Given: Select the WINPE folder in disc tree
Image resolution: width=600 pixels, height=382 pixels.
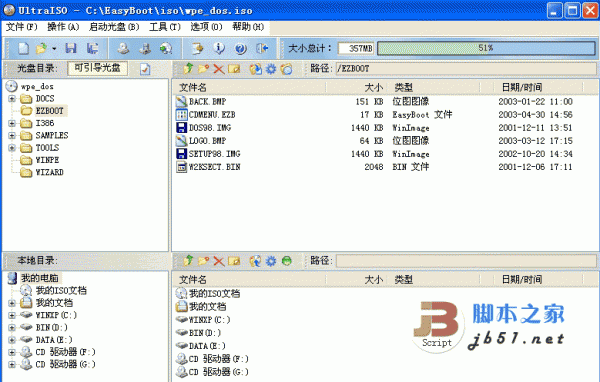Looking at the screenshot, I should pos(47,160).
